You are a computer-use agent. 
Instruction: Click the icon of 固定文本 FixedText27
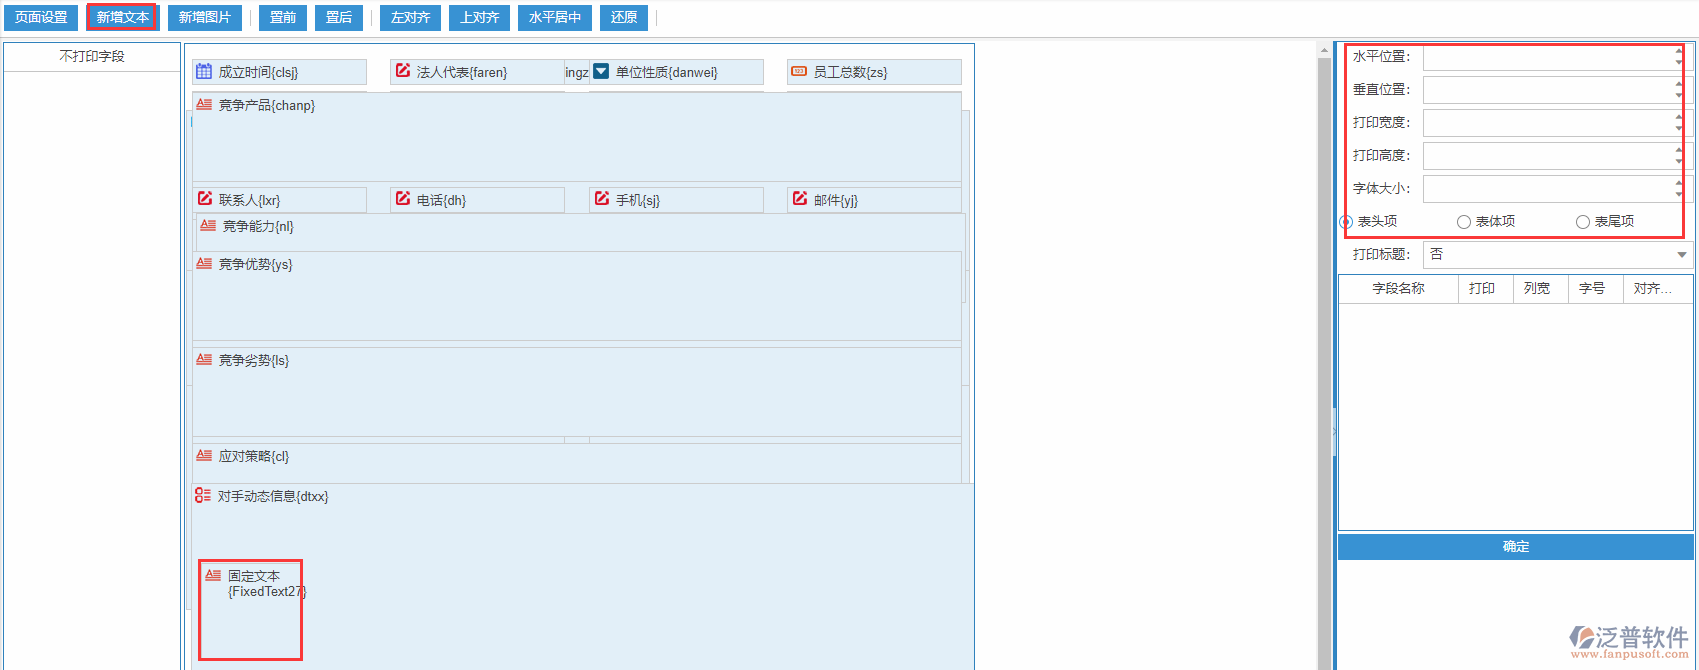pos(213,575)
